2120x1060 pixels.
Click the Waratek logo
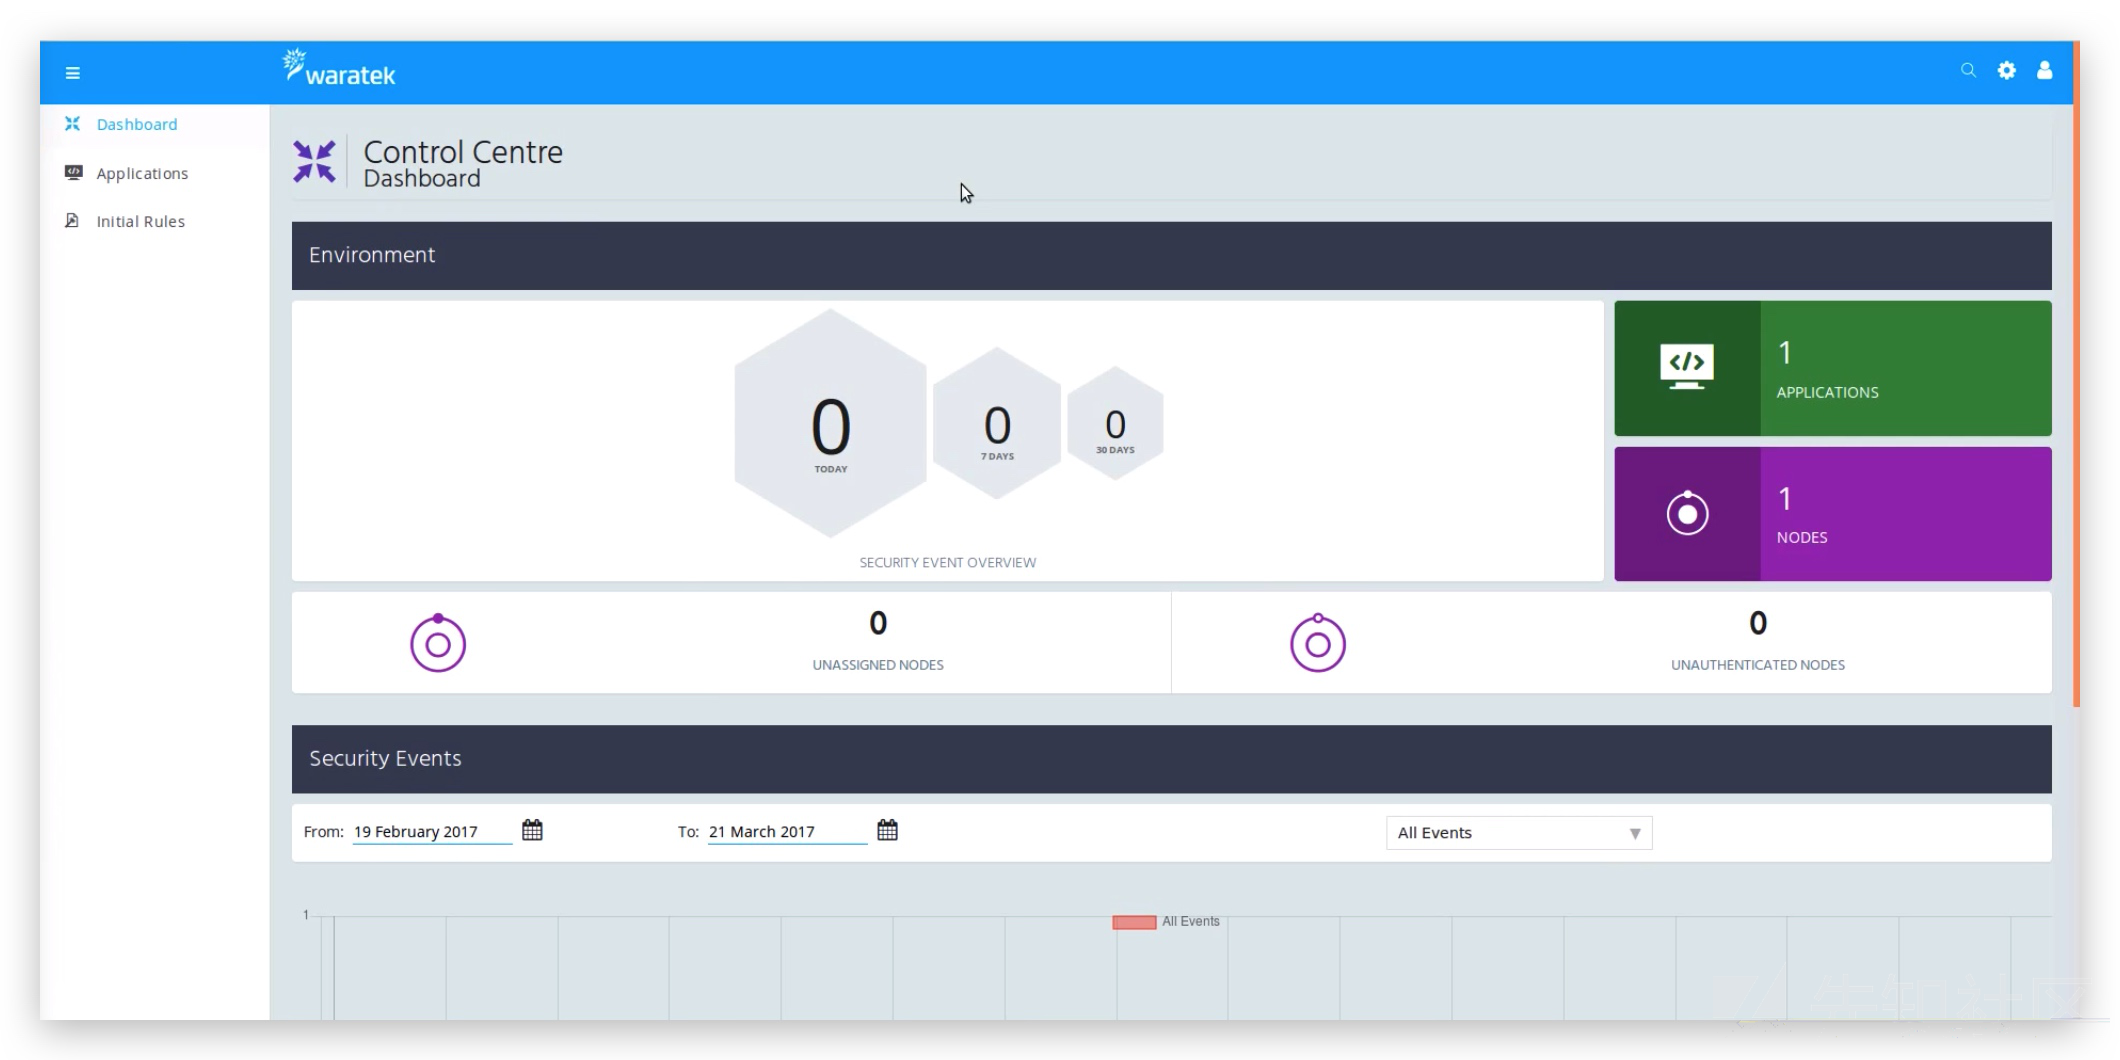coord(339,68)
